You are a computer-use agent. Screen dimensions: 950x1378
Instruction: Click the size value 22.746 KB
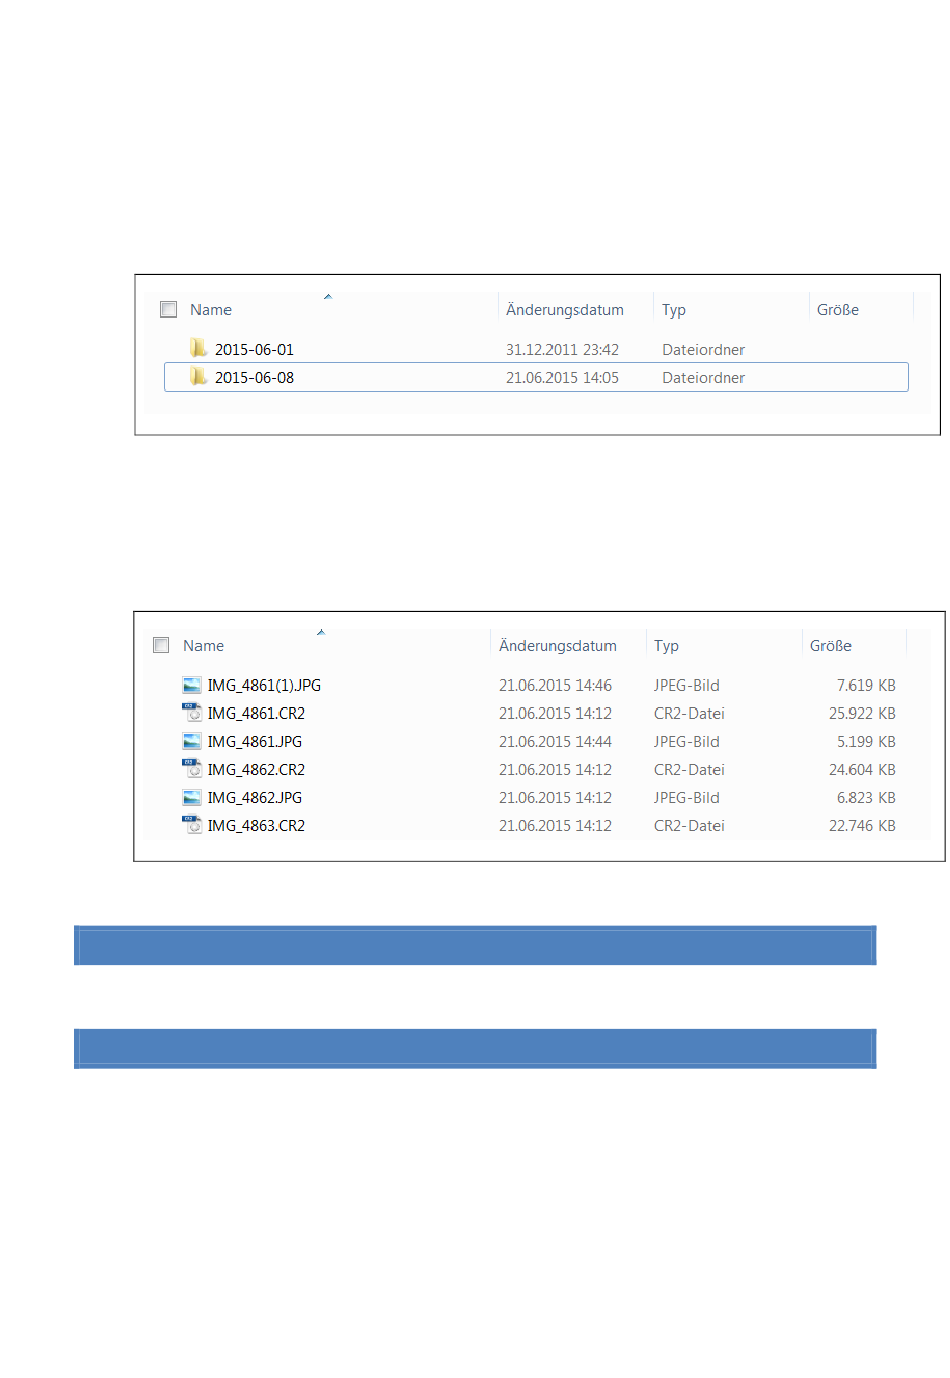coord(862,825)
